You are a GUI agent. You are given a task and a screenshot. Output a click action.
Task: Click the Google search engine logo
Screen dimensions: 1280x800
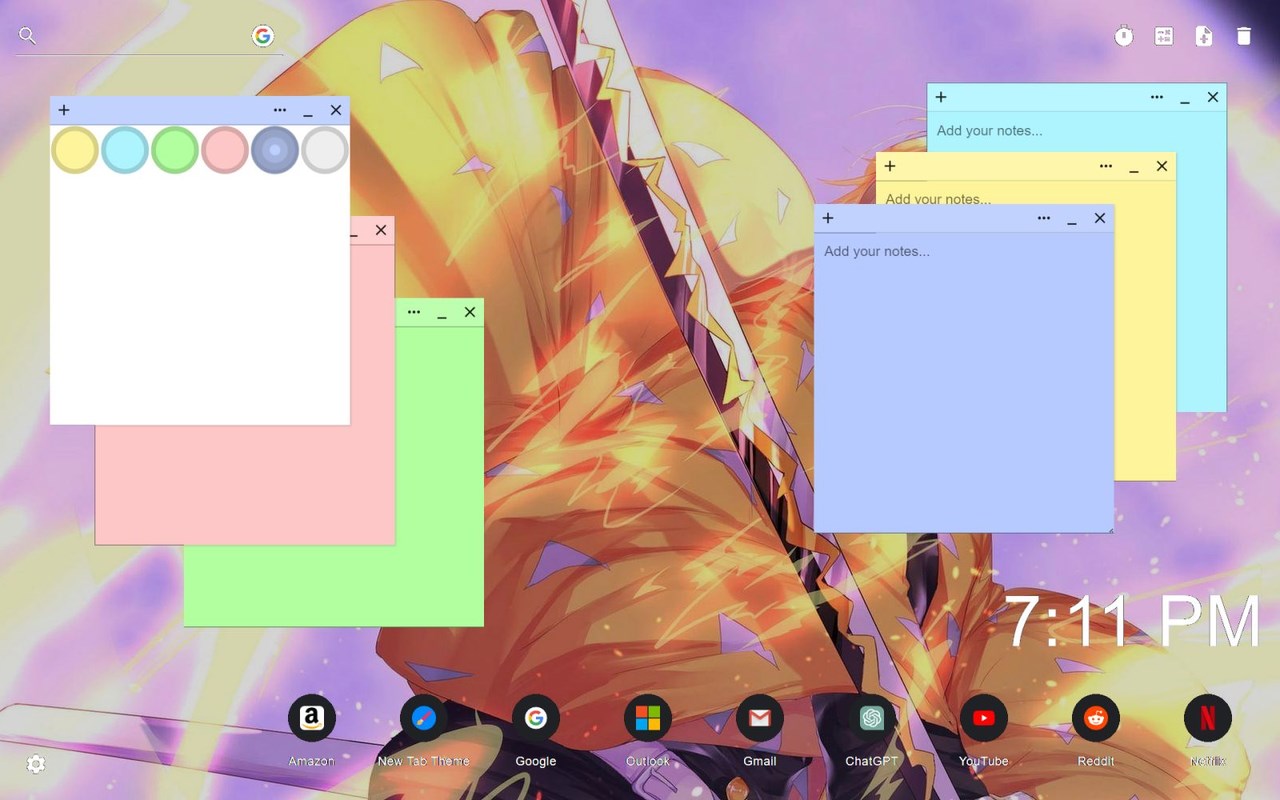click(263, 36)
